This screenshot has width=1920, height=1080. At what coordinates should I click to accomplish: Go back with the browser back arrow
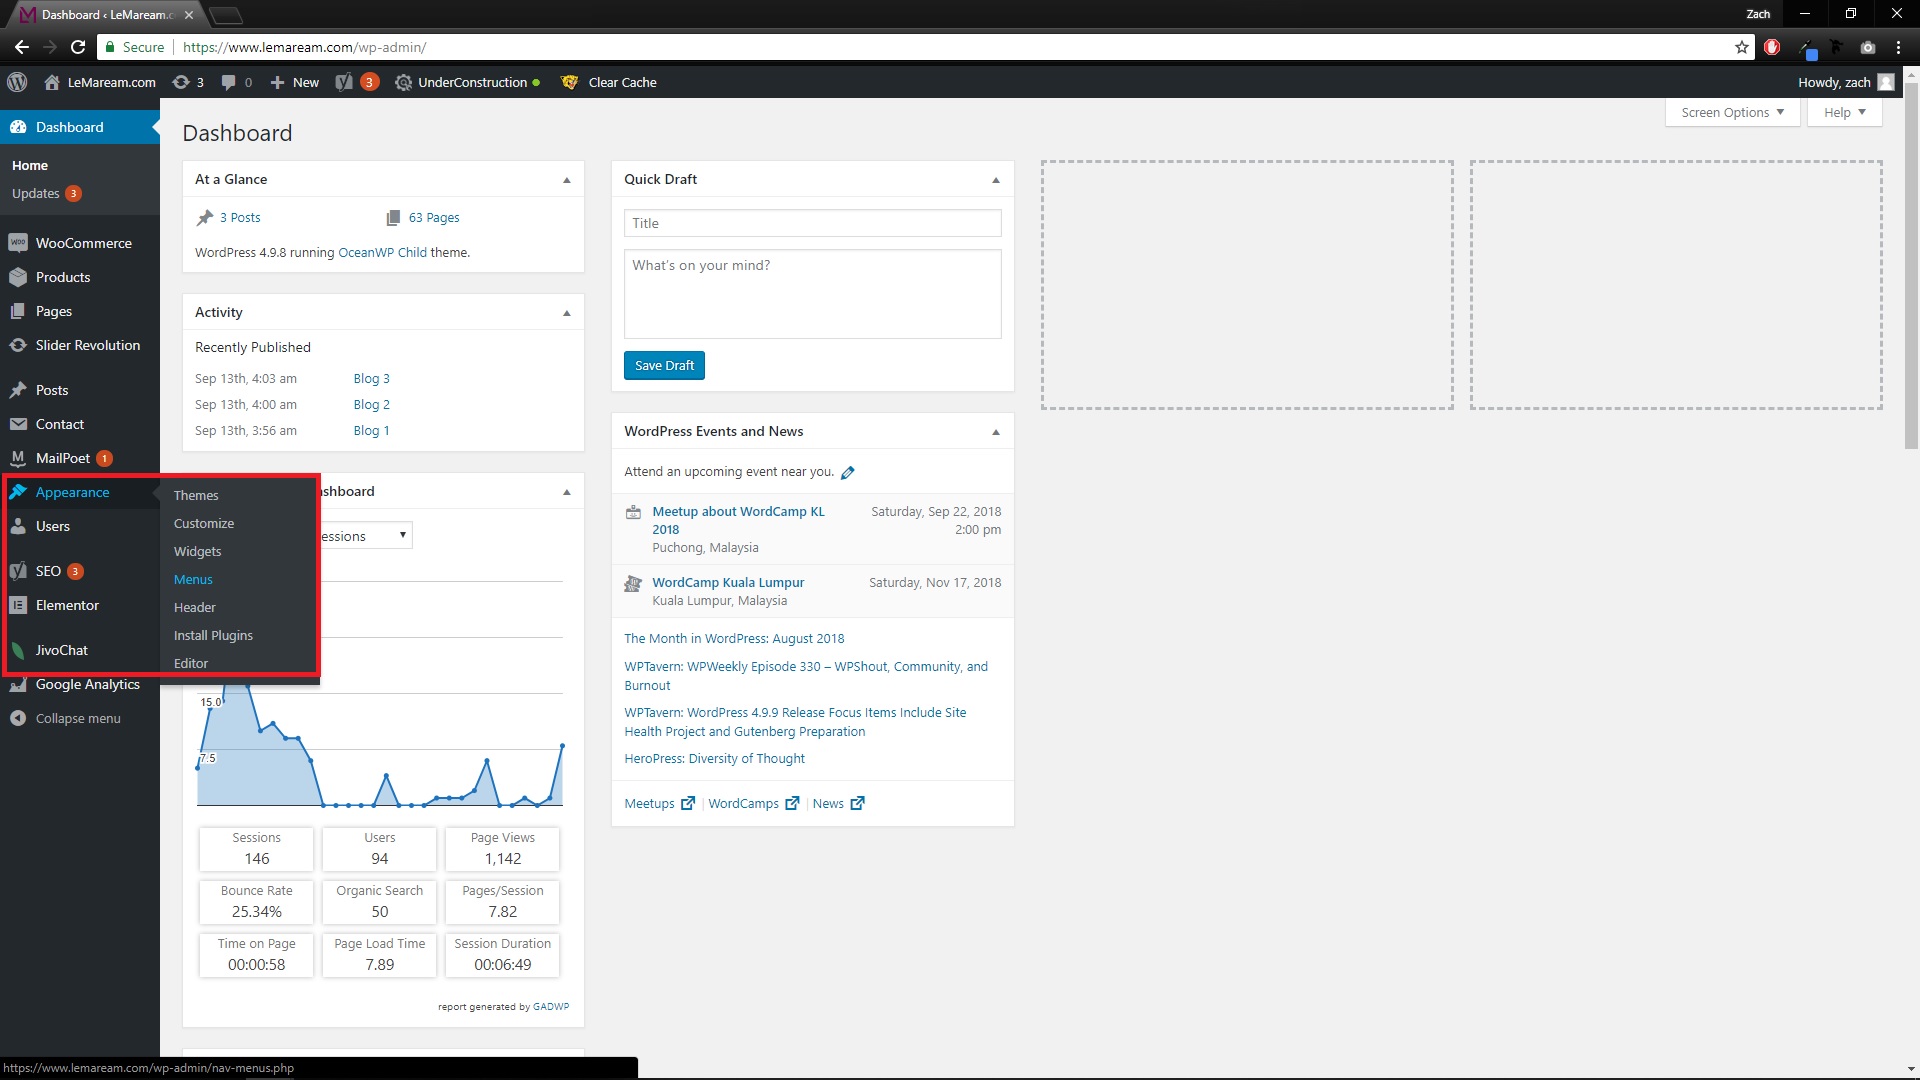[x=22, y=47]
